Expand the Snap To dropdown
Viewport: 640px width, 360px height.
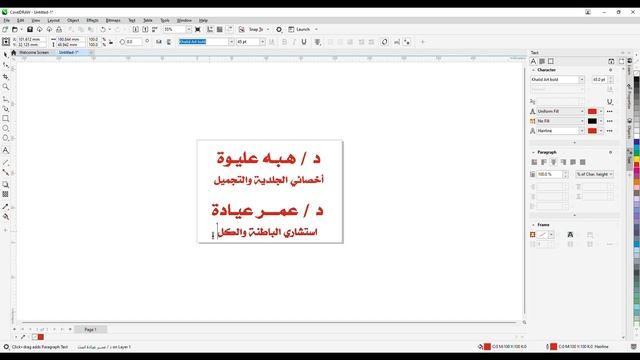click(268, 29)
